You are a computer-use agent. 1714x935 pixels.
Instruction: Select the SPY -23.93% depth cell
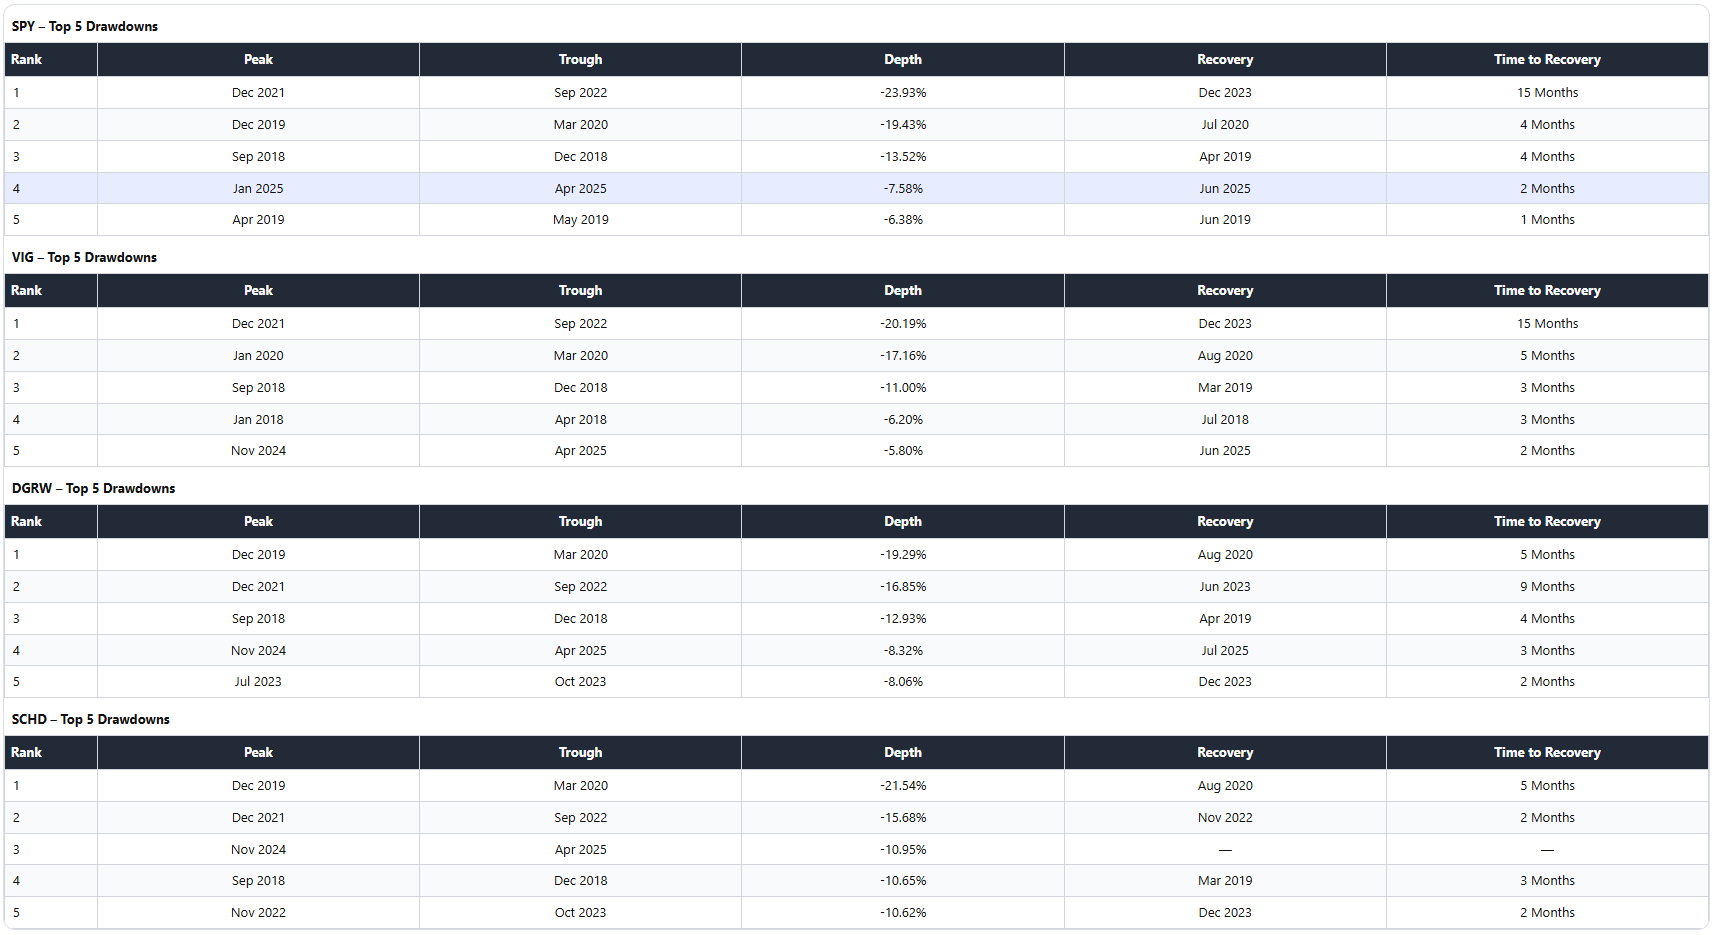pos(902,93)
